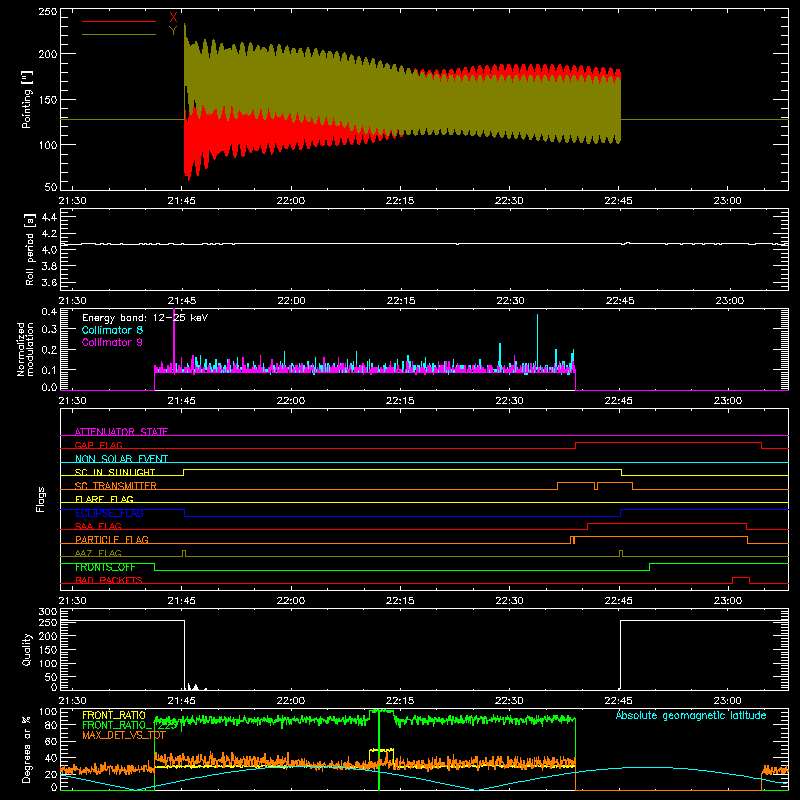The width and height of the screenshot is (800, 800).
Task: Click the Roll period axis title
Action: pos(30,249)
